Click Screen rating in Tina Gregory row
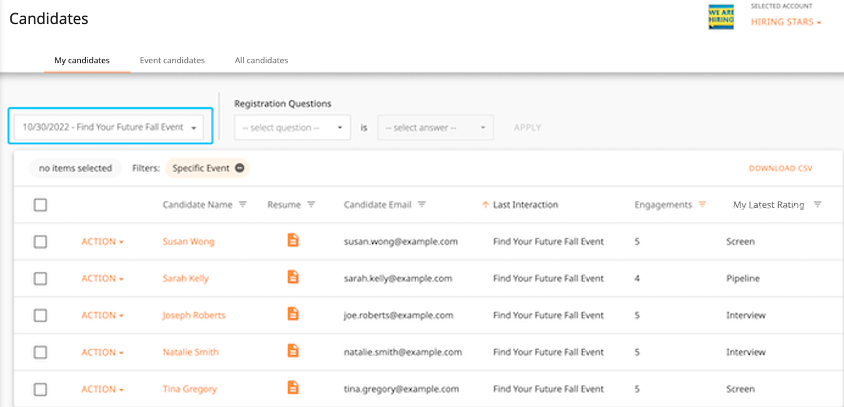 click(x=740, y=389)
